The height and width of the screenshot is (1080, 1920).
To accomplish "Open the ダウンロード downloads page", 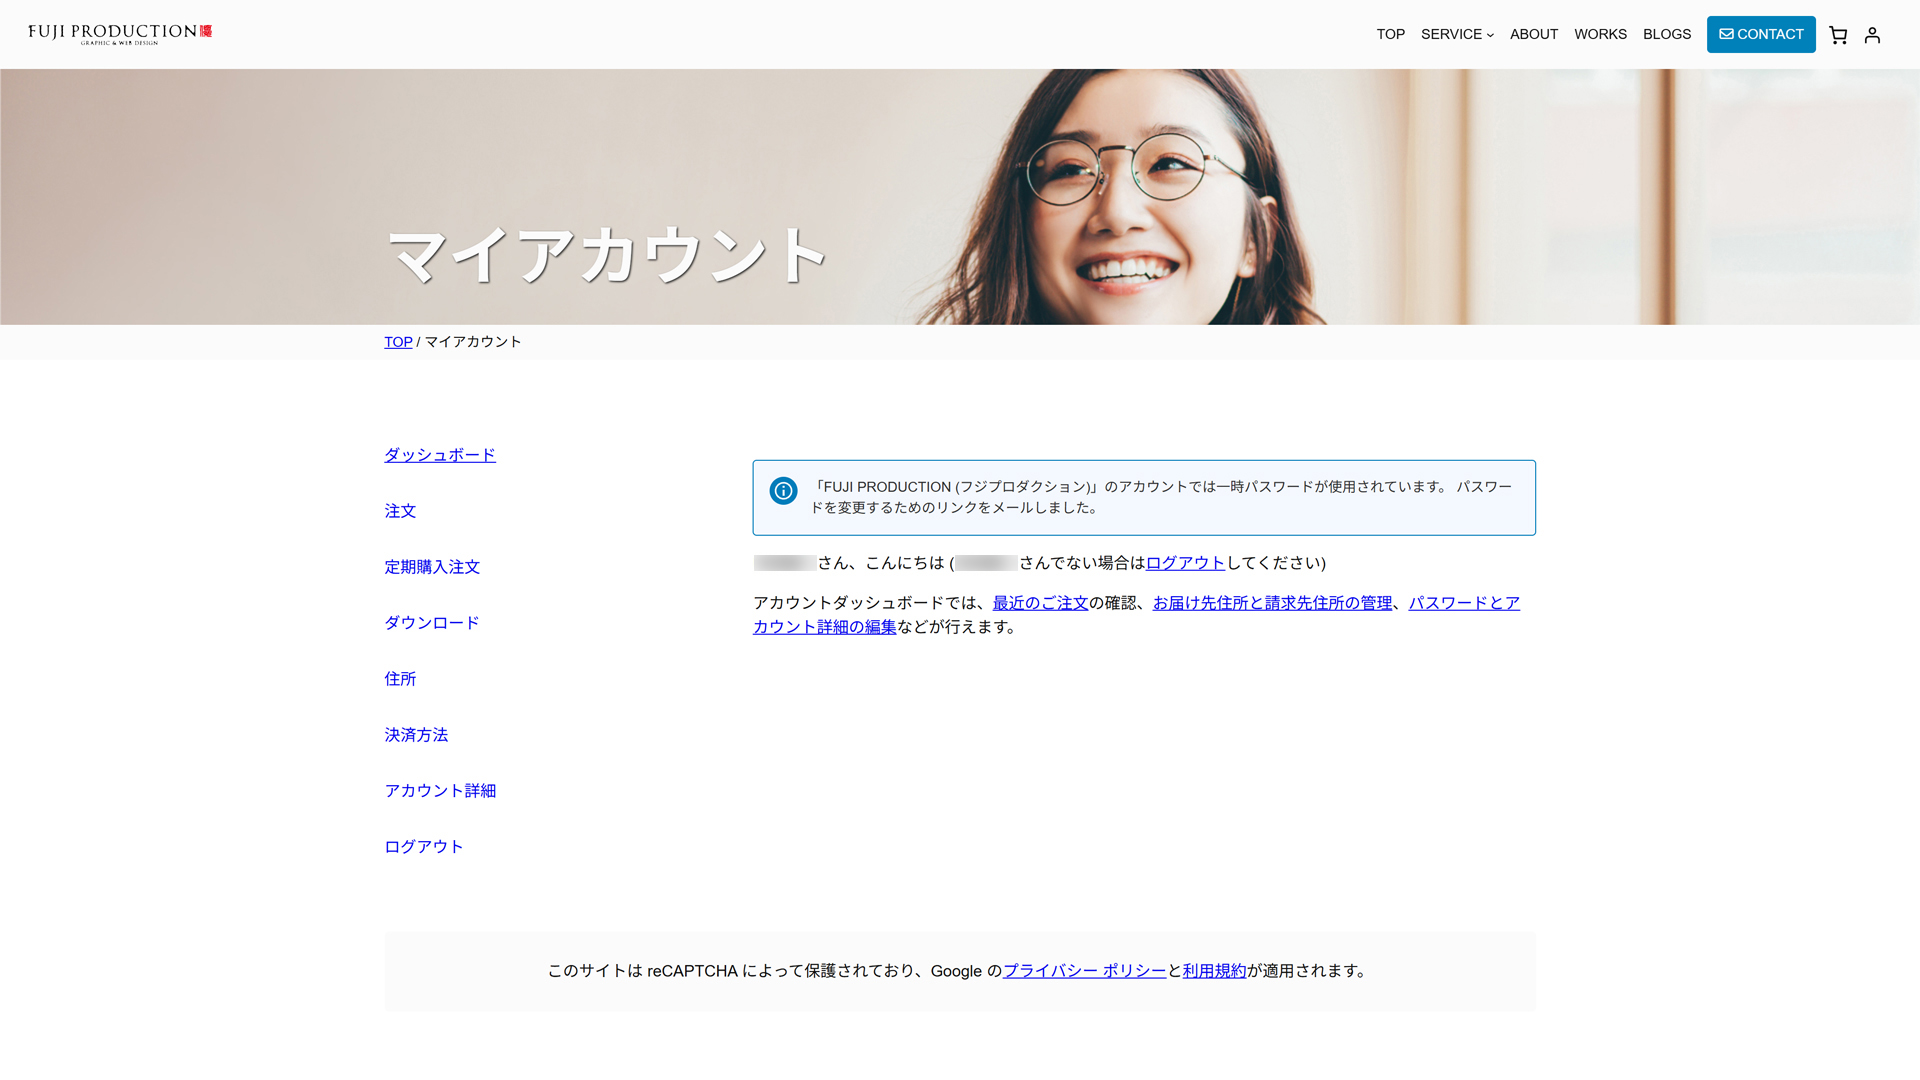I will click(431, 623).
